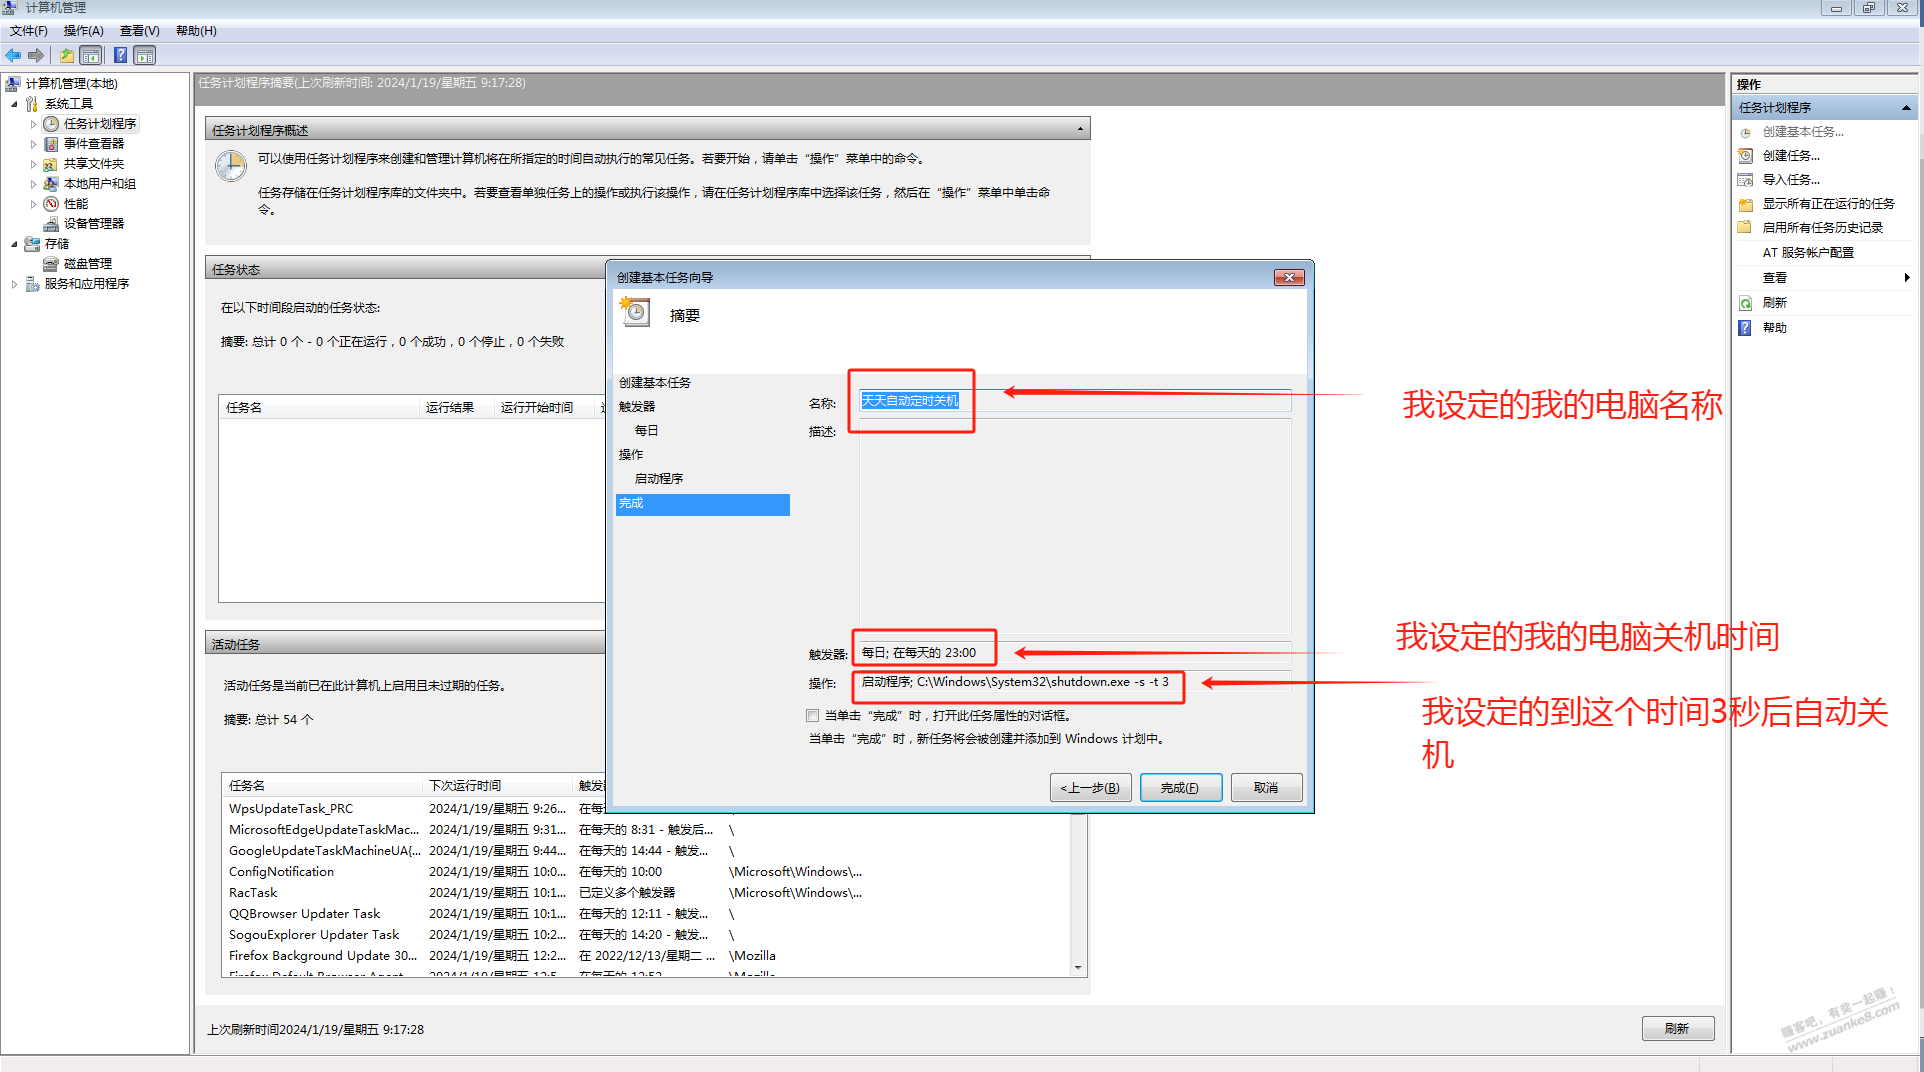Click the up-one-level folder toolbar icon
This screenshot has height=1072, width=1924.
coord(66,56)
